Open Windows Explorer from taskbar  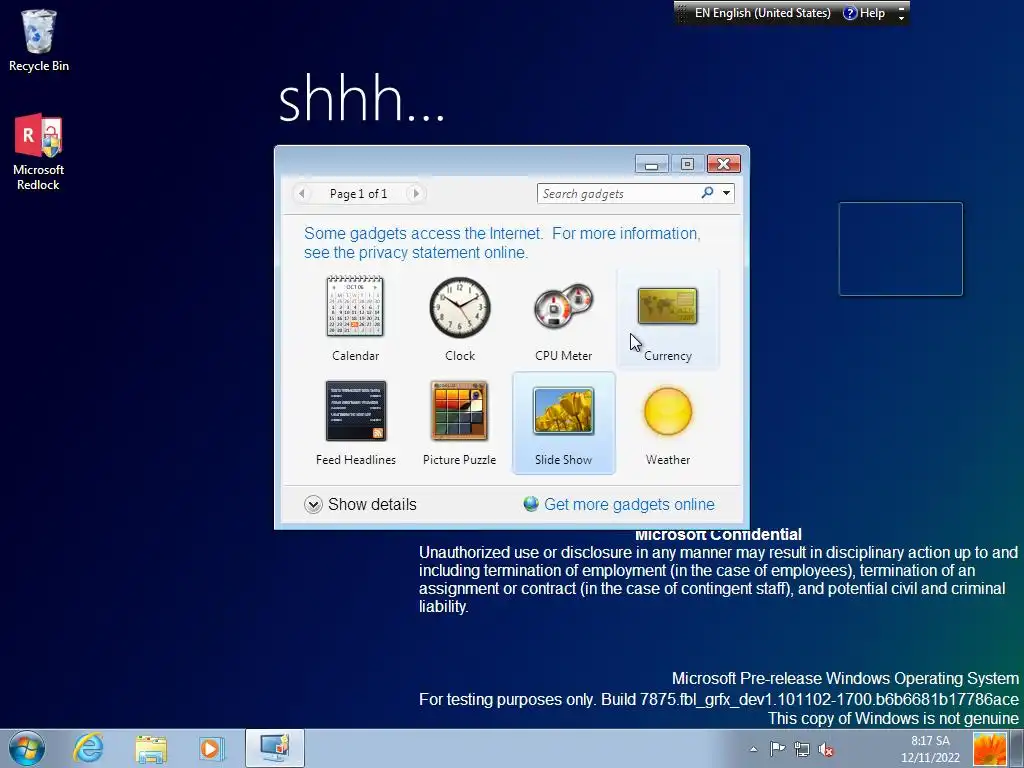pos(151,748)
